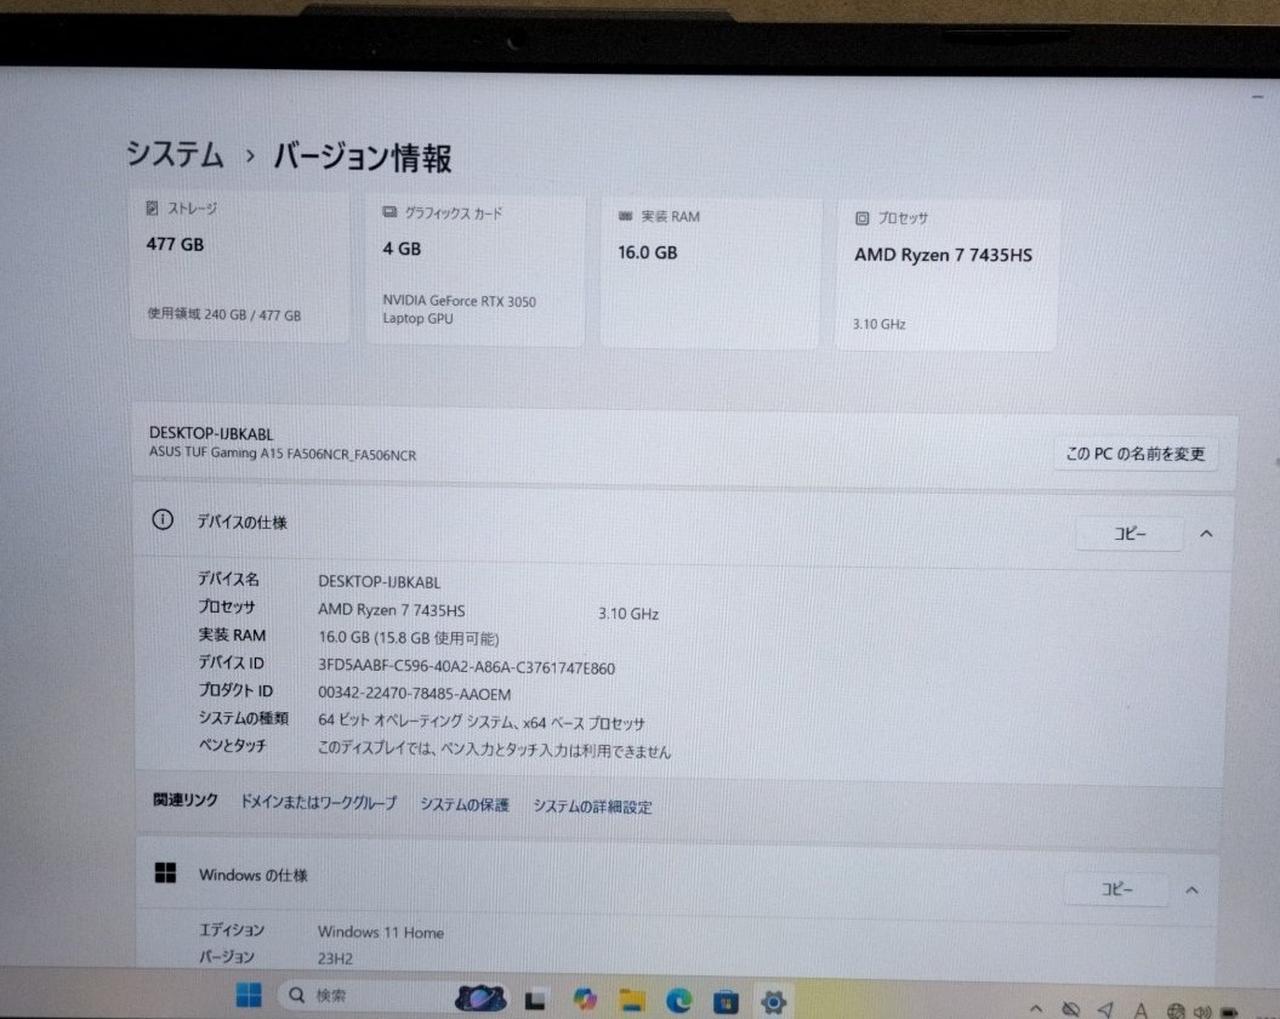The height and width of the screenshot is (1019, 1280).
Task: Collapse the デバイスの仕様 section
Action: [x=1206, y=534]
